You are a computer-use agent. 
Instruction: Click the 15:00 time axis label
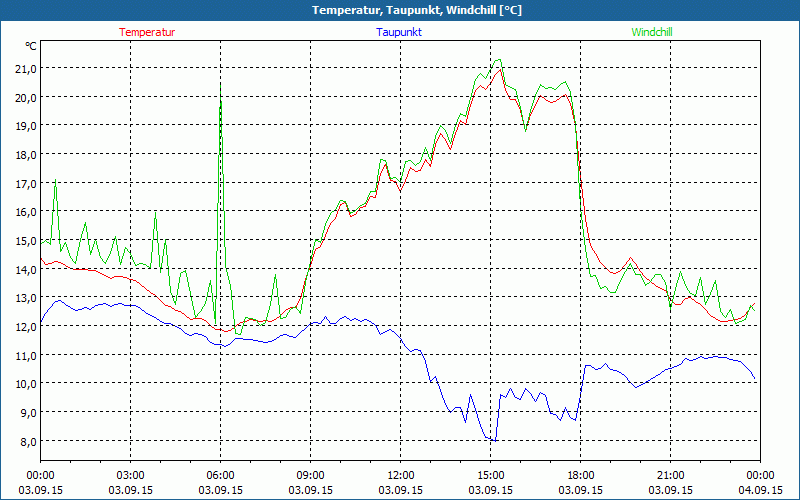(x=490, y=475)
